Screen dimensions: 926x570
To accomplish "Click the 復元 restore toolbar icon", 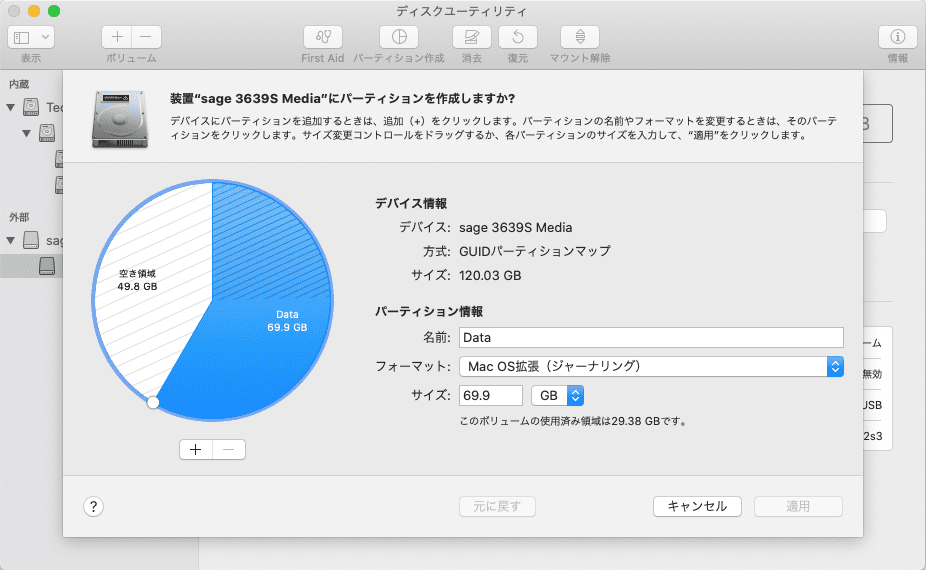I will [517, 37].
